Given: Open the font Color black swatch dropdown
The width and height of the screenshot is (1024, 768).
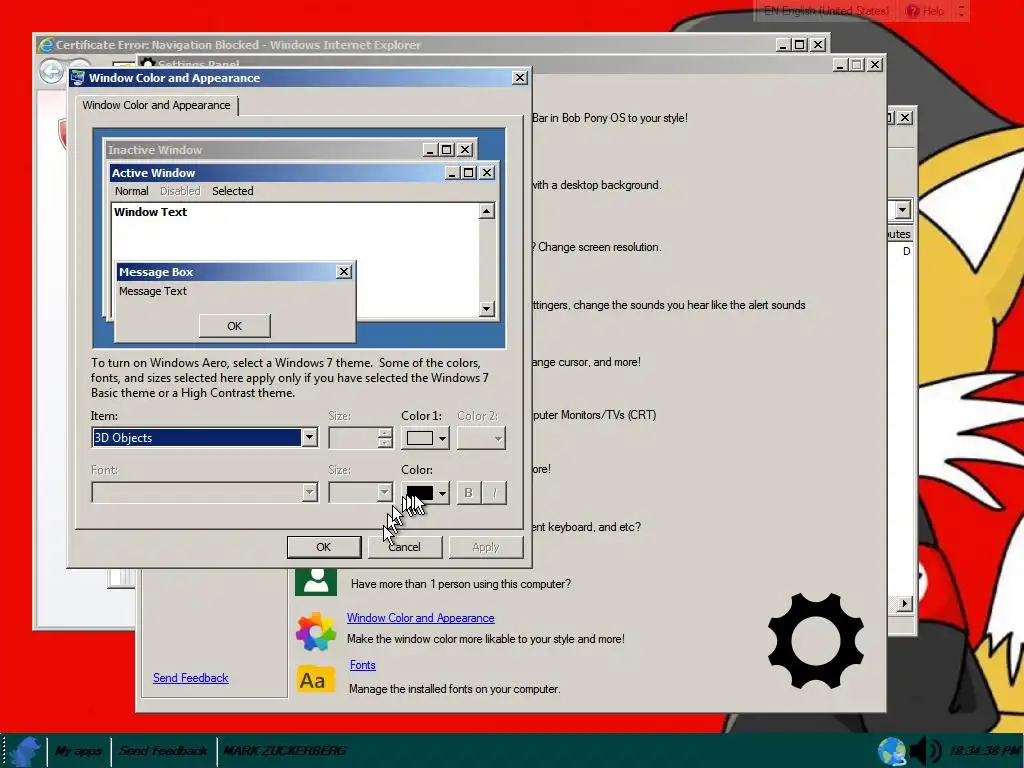Looking at the screenshot, I should click(442, 493).
